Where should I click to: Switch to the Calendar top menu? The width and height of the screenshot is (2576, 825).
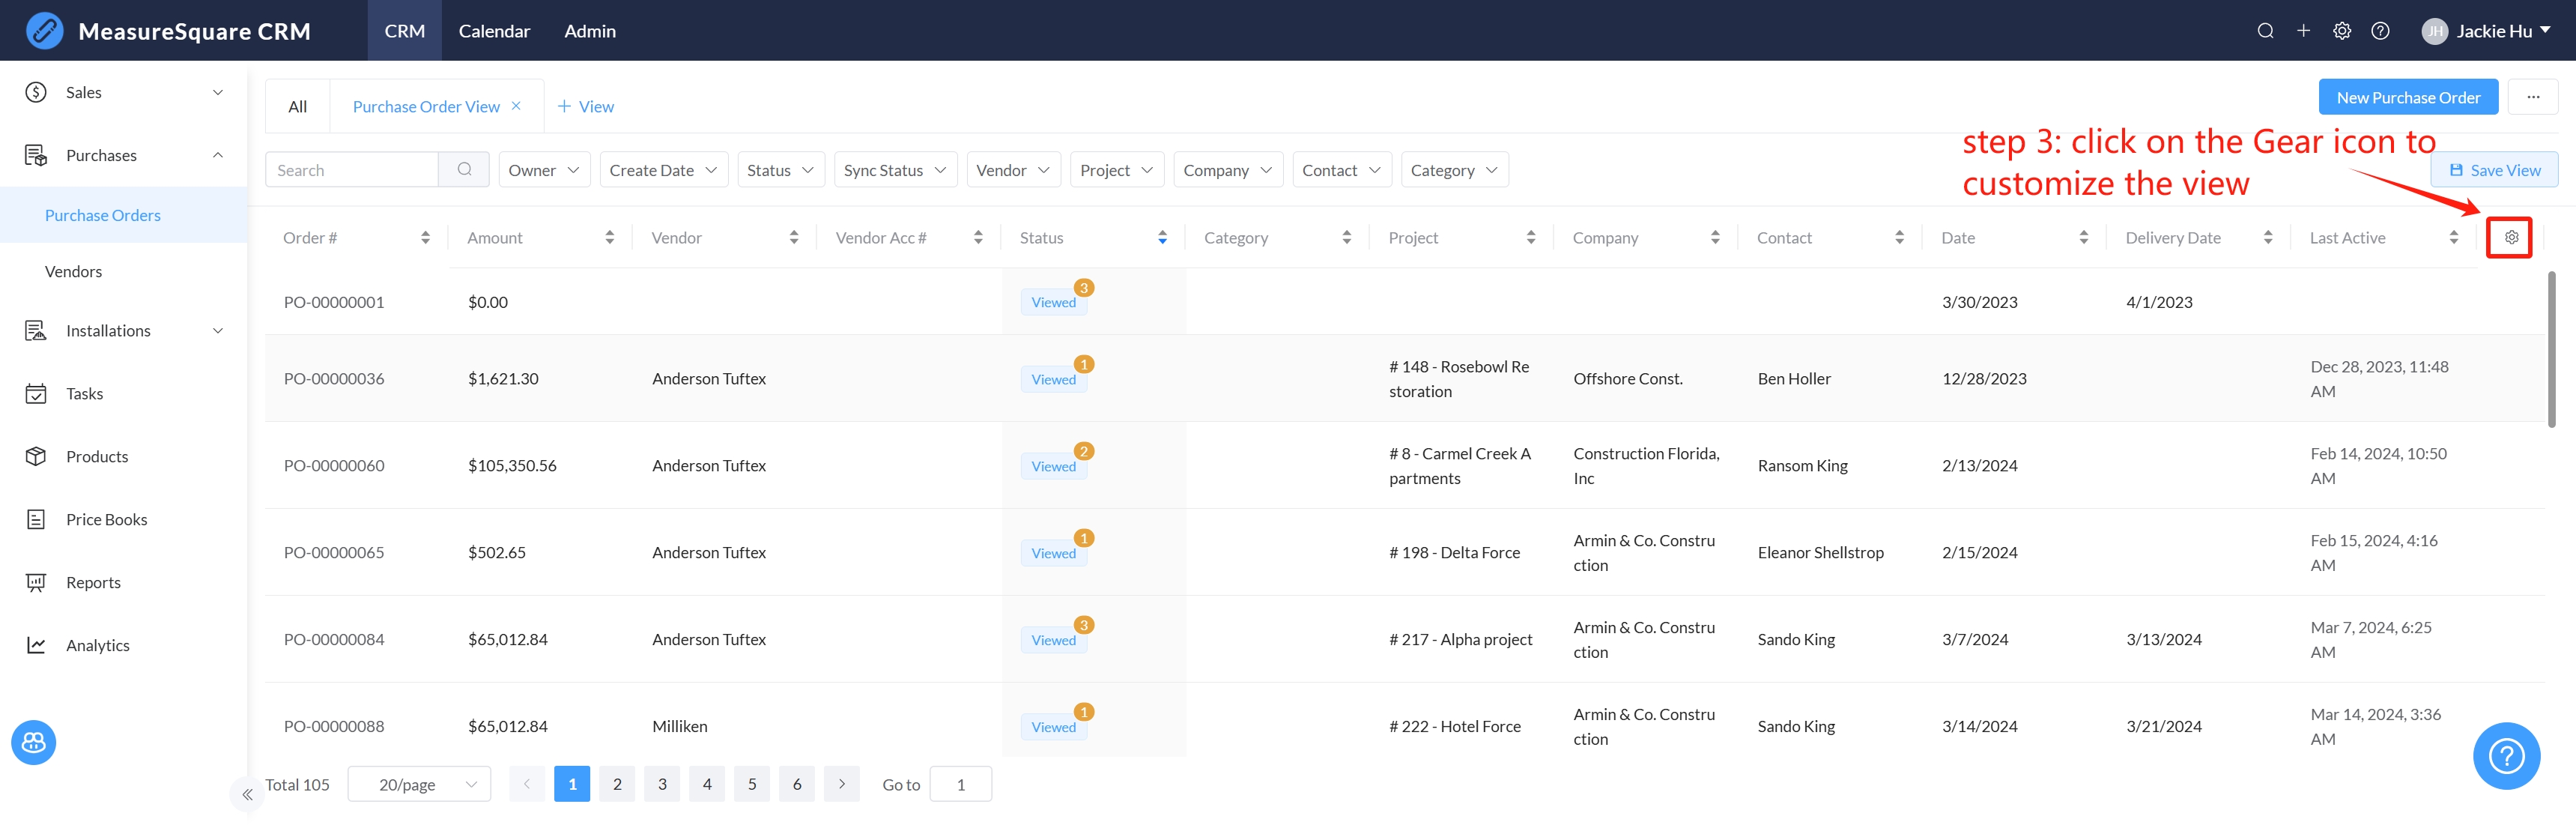[x=494, y=31]
